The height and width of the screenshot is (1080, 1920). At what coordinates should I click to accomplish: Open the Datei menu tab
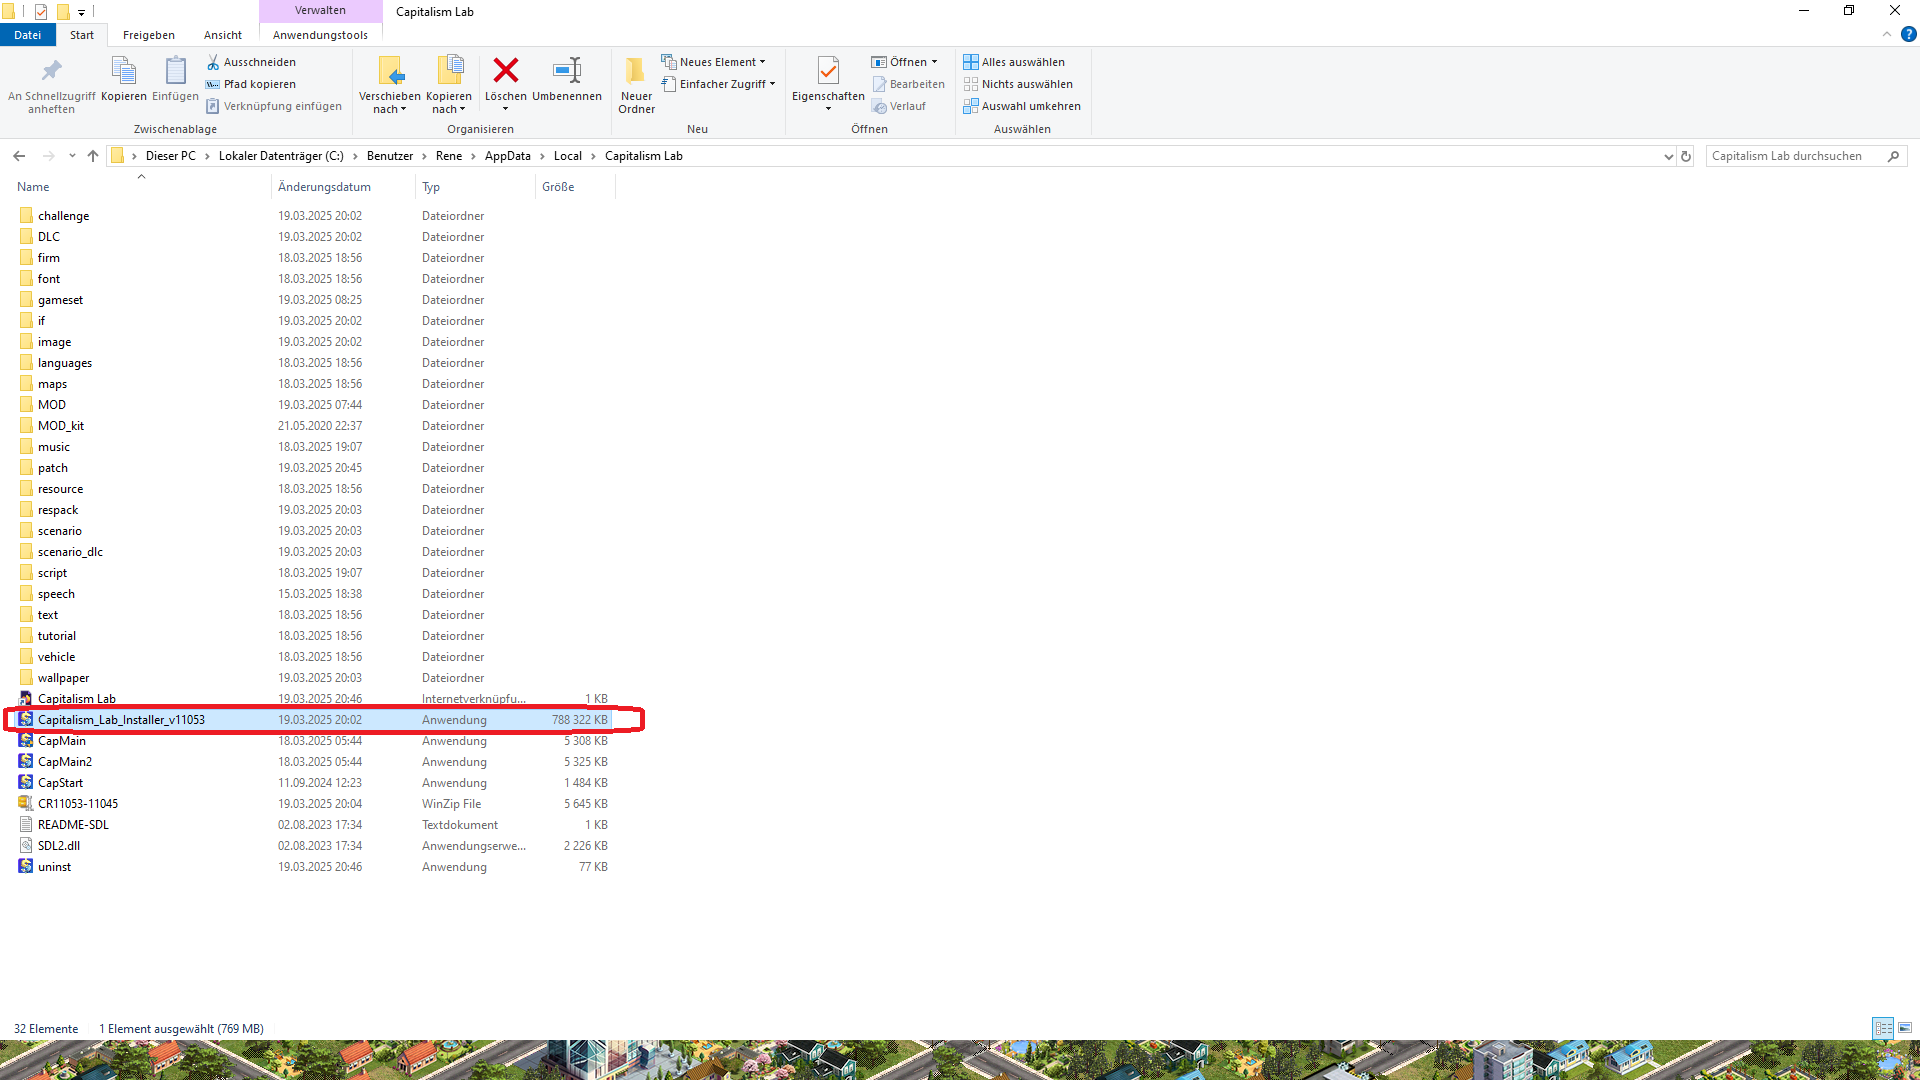[28, 35]
